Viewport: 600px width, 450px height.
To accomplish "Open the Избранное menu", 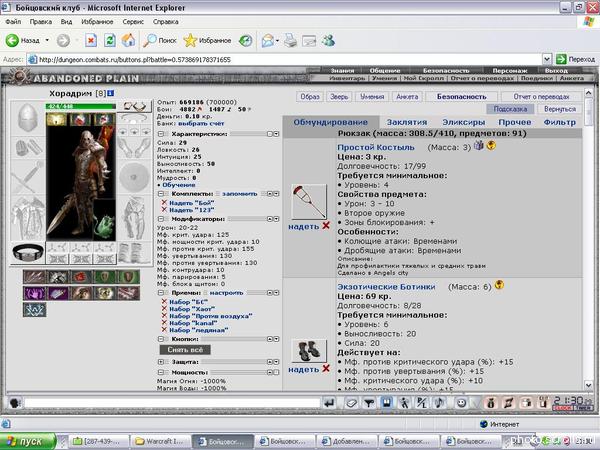I will pos(97,22).
